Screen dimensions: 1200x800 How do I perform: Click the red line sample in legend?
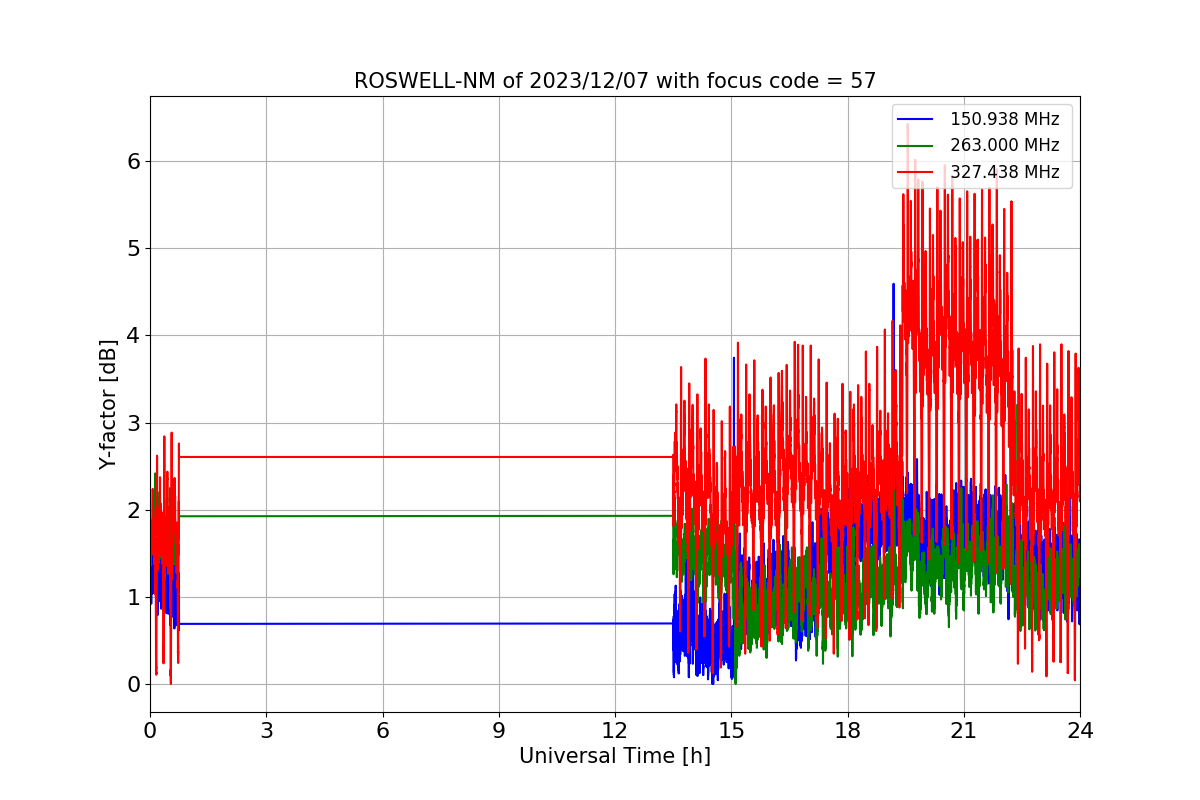[917, 172]
